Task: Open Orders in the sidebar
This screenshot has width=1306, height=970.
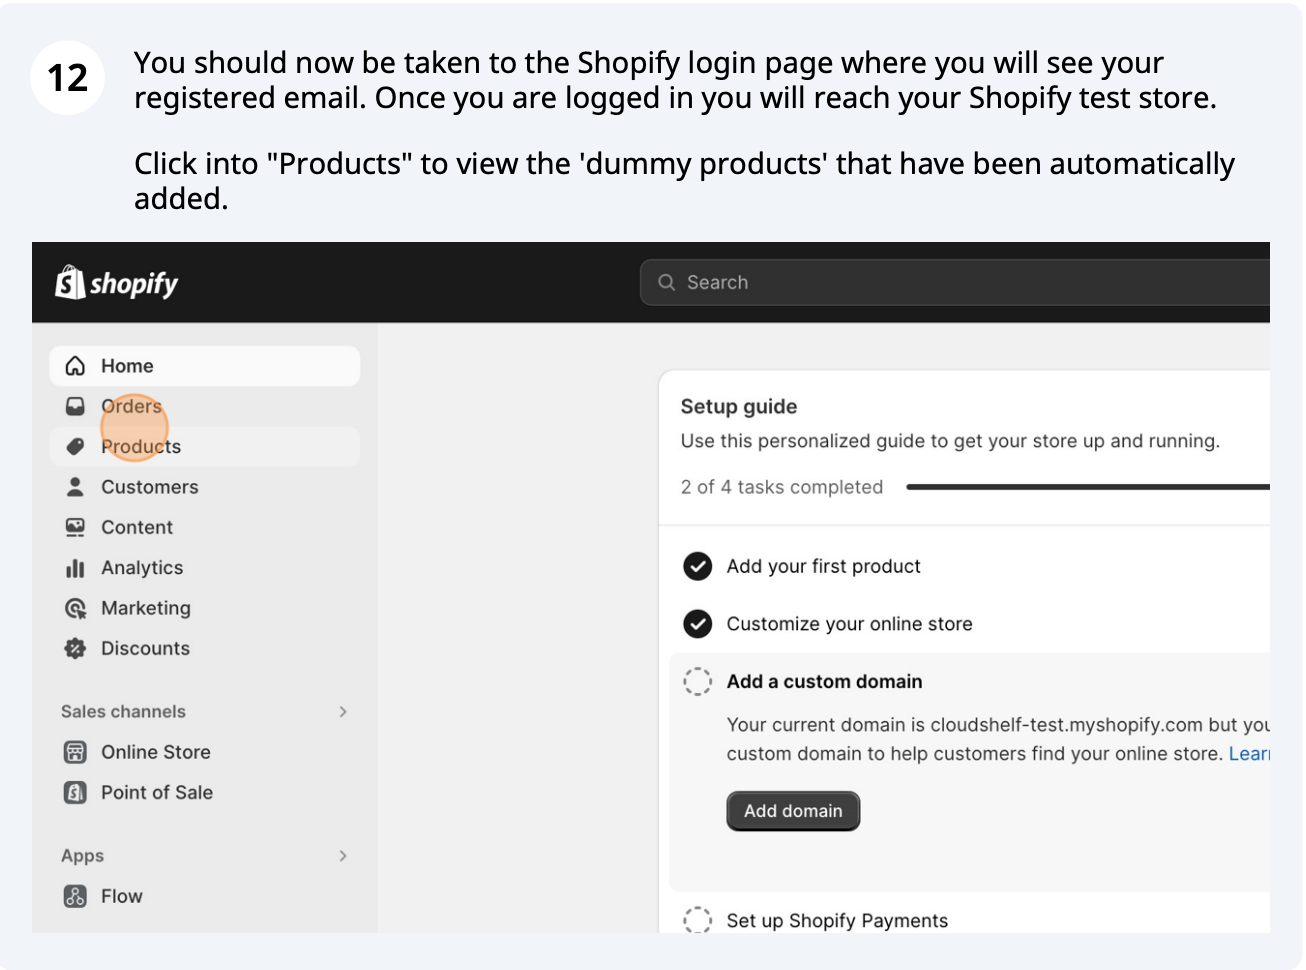Action: [205, 406]
